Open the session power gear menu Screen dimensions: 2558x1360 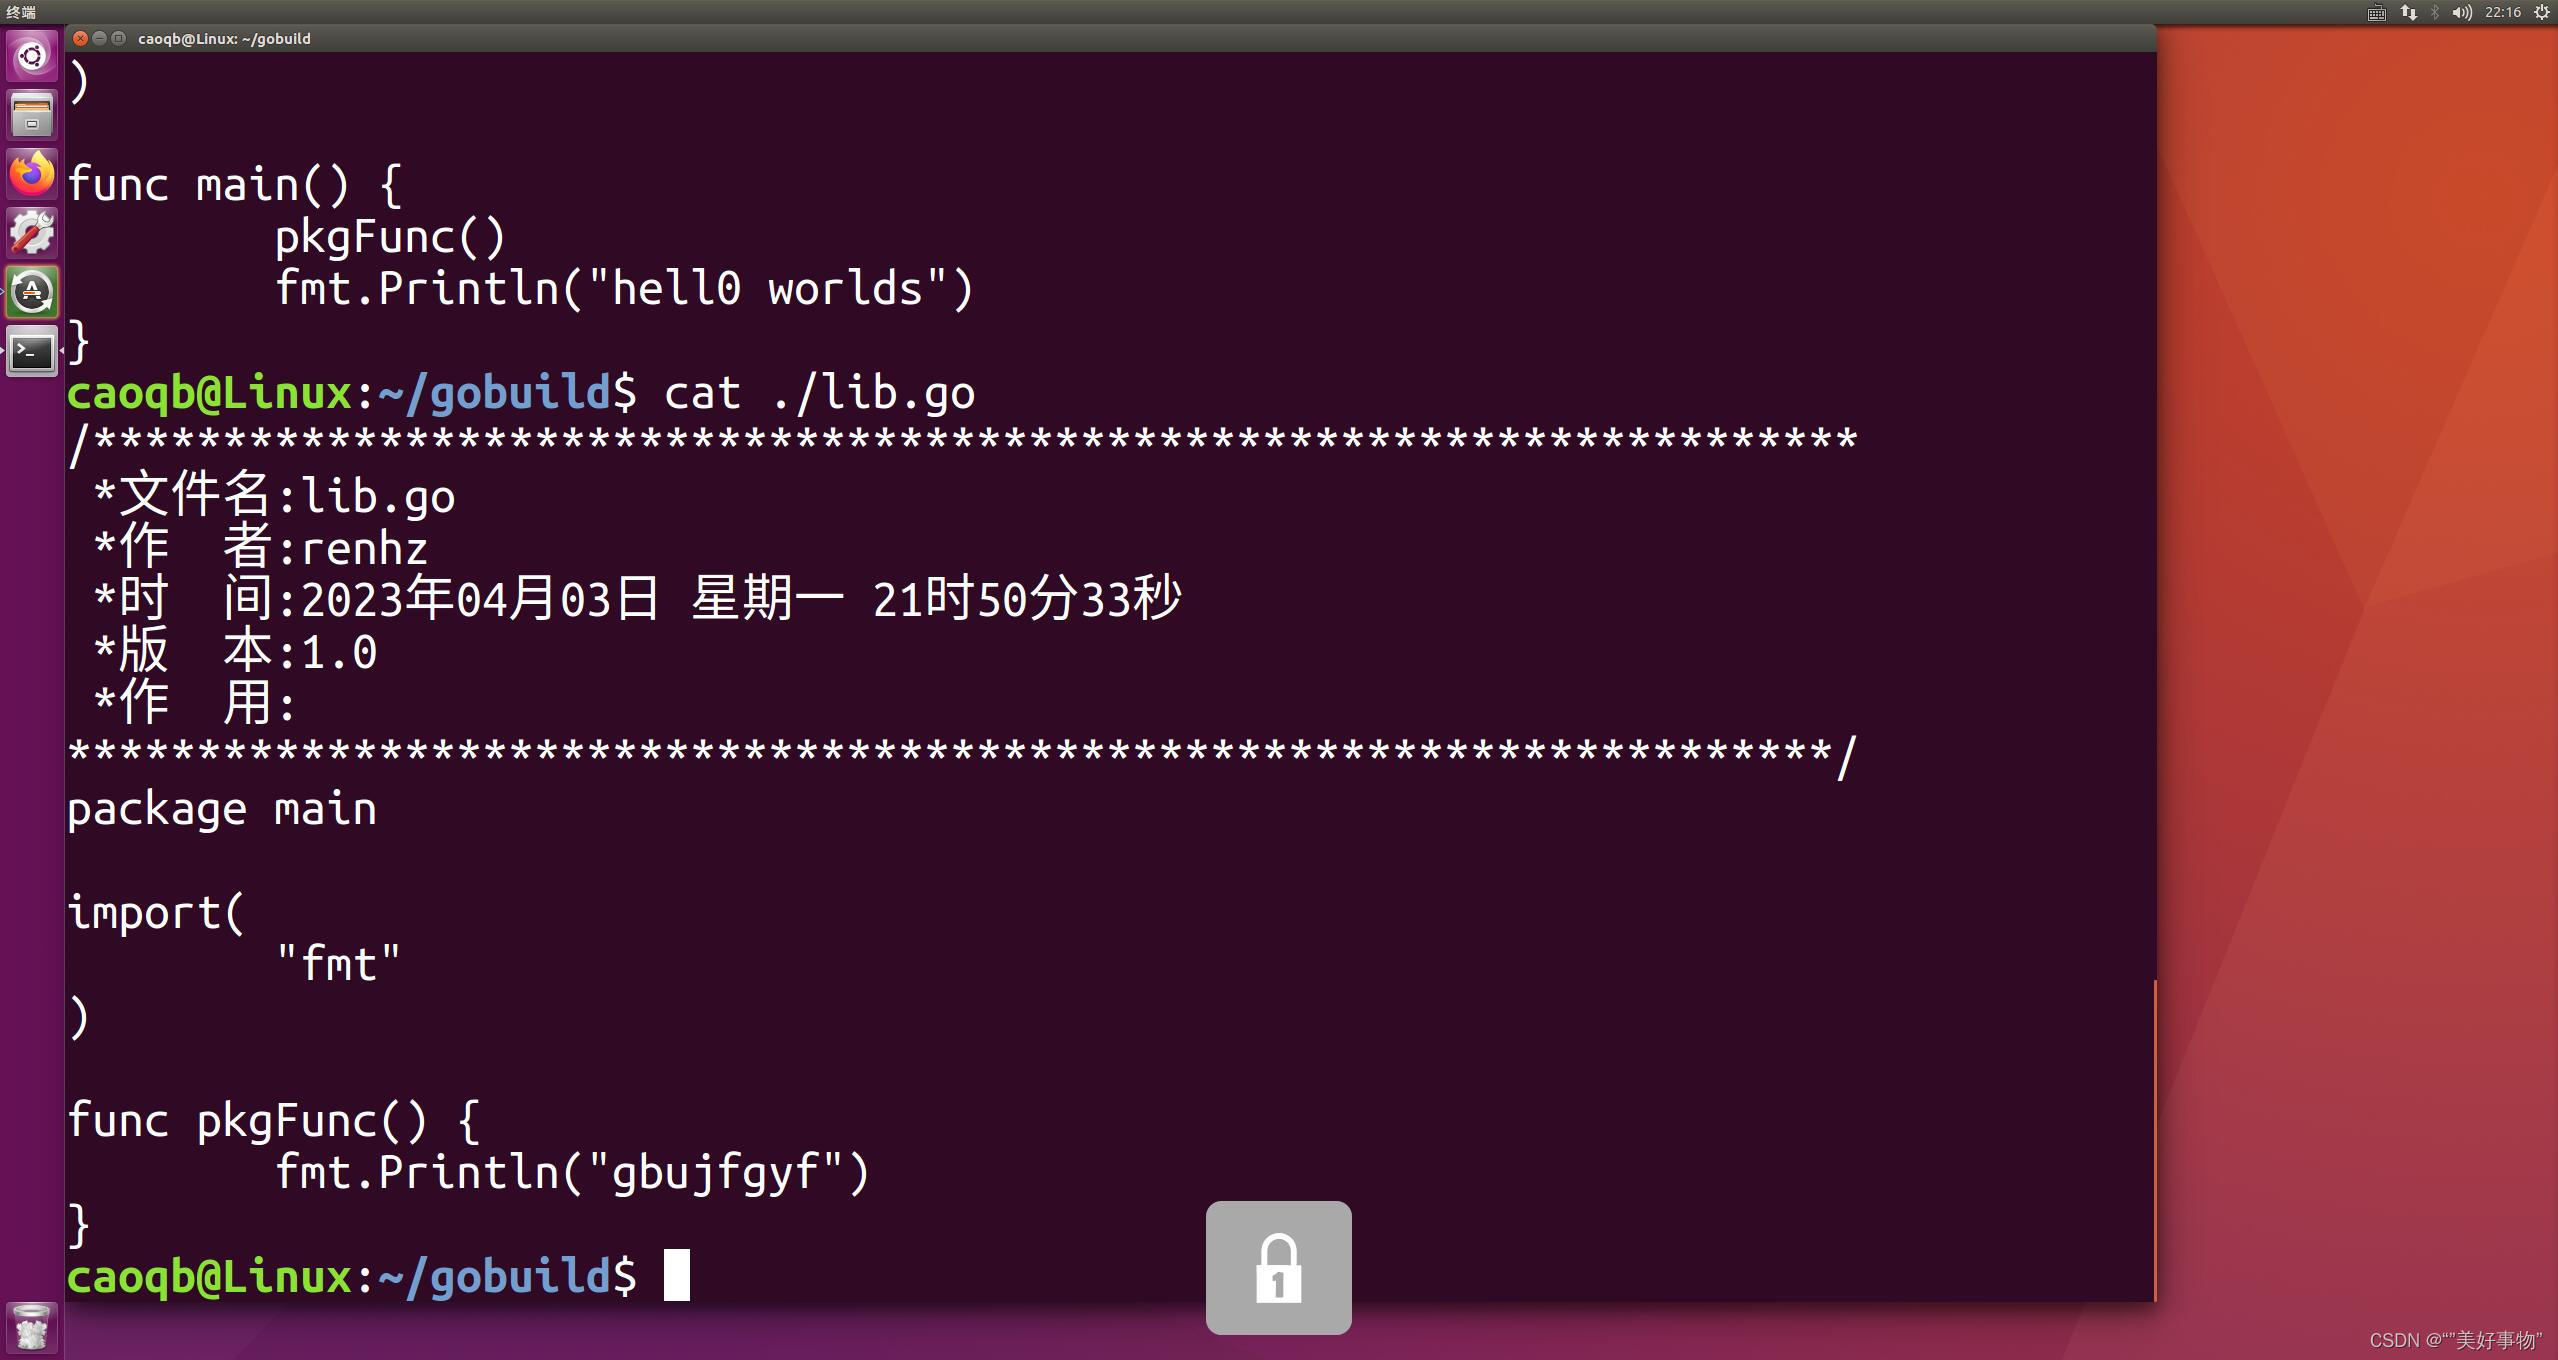point(2543,13)
